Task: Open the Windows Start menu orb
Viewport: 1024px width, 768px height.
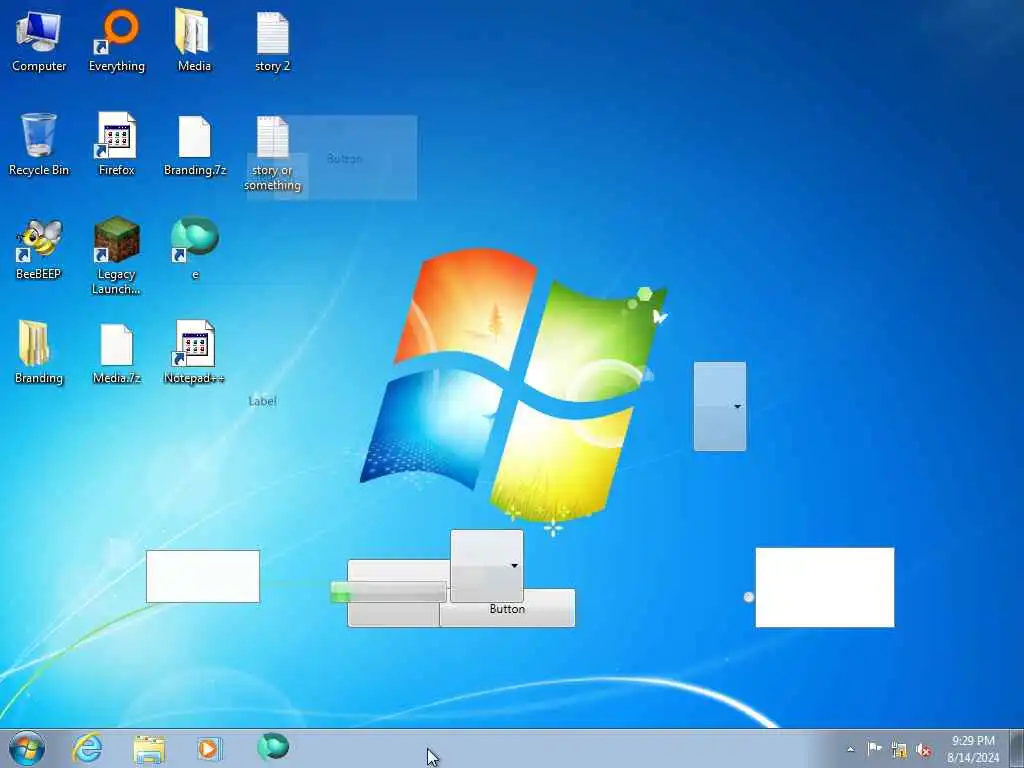Action: [x=27, y=748]
